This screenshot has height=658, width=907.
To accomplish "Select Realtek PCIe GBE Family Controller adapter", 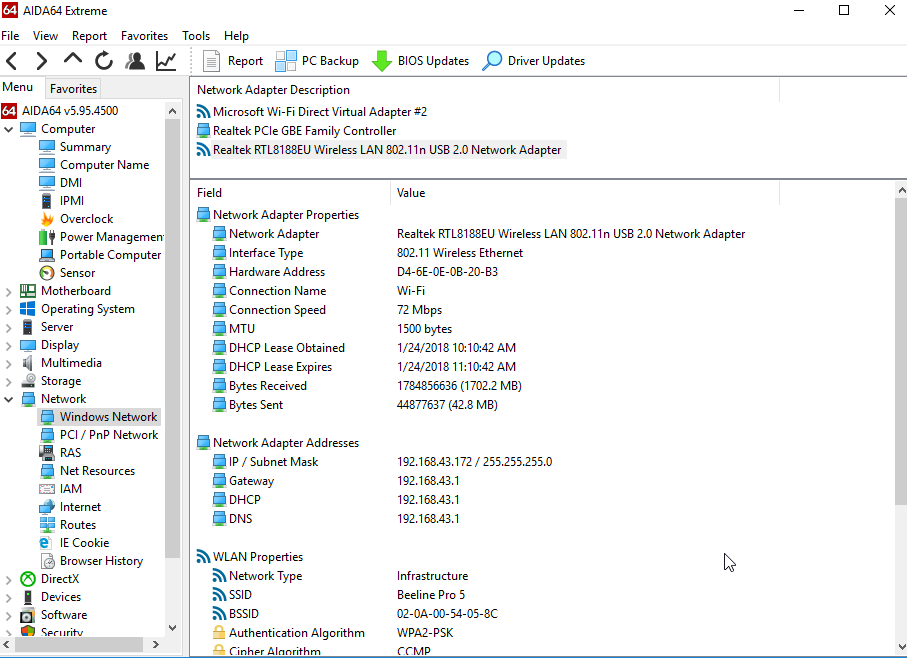I will click(x=304, y=131).
